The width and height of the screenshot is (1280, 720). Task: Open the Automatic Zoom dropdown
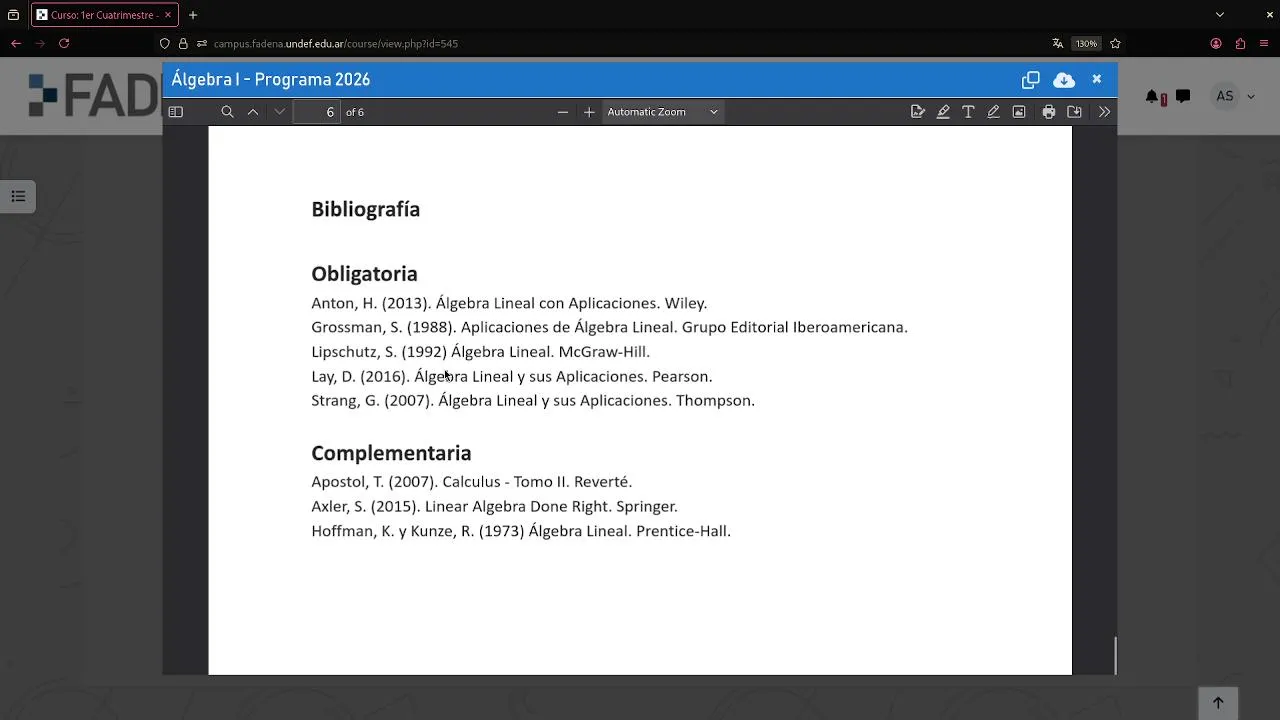point(662,112)
